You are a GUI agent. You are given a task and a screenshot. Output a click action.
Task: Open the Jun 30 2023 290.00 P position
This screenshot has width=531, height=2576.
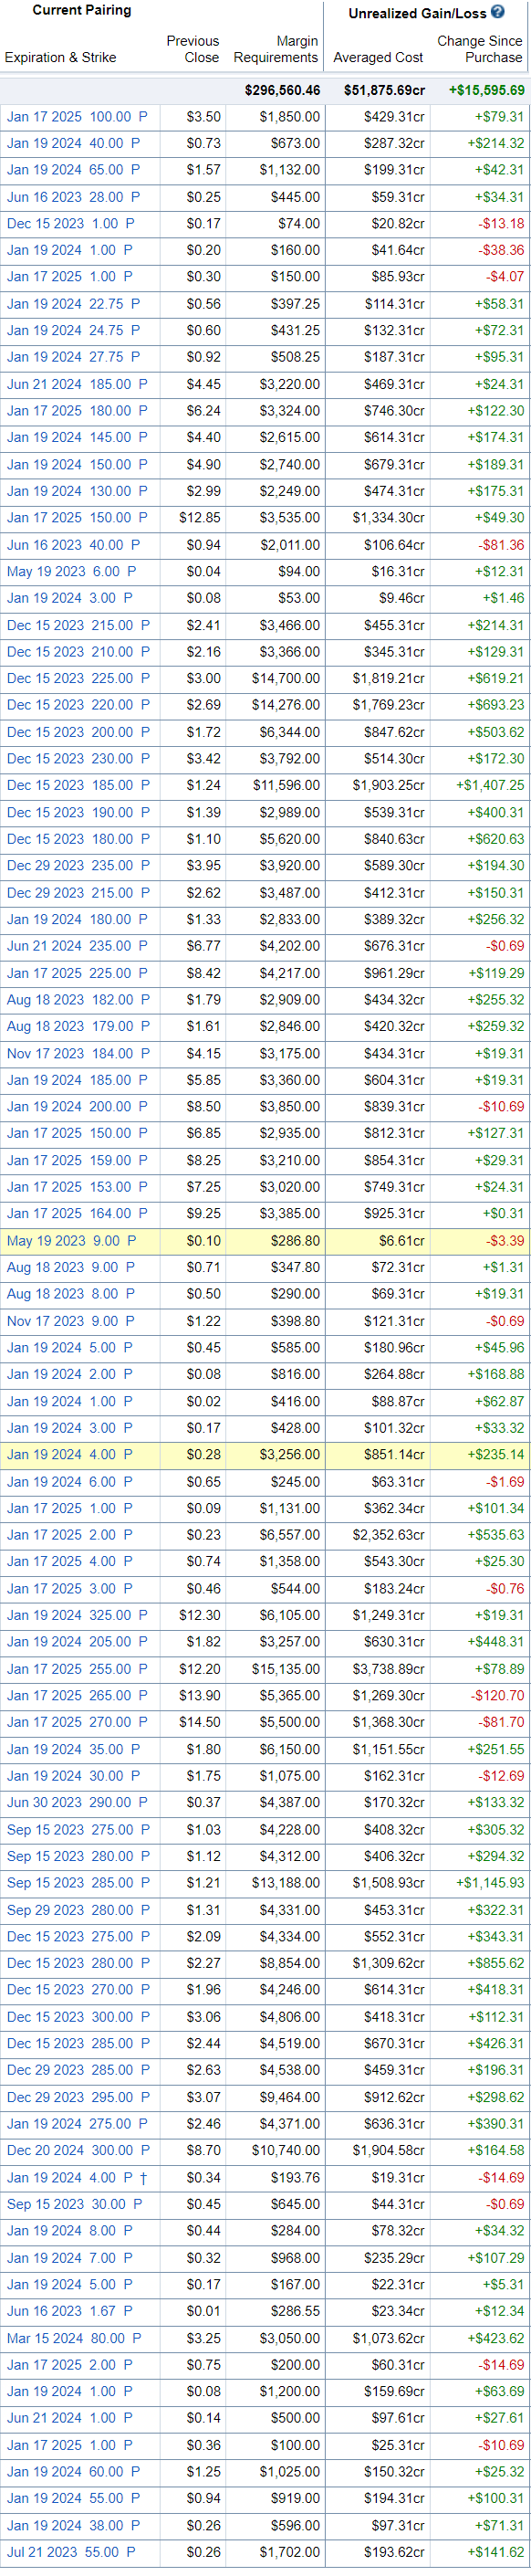(77, 1802)
